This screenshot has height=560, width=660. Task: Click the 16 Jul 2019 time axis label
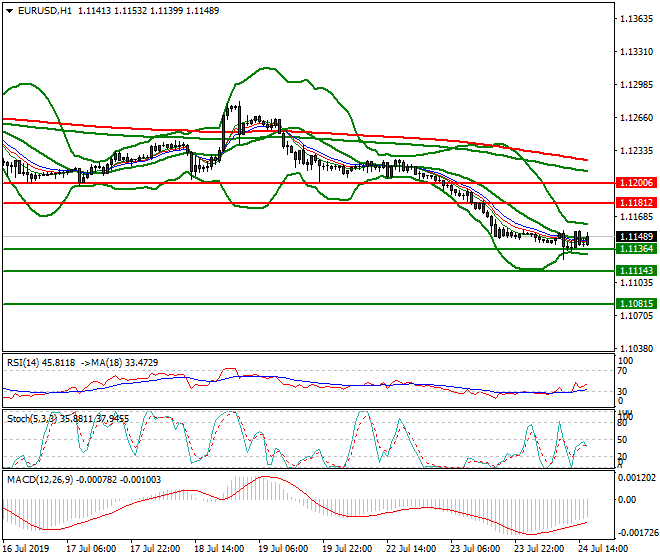[x=26, y=549]
